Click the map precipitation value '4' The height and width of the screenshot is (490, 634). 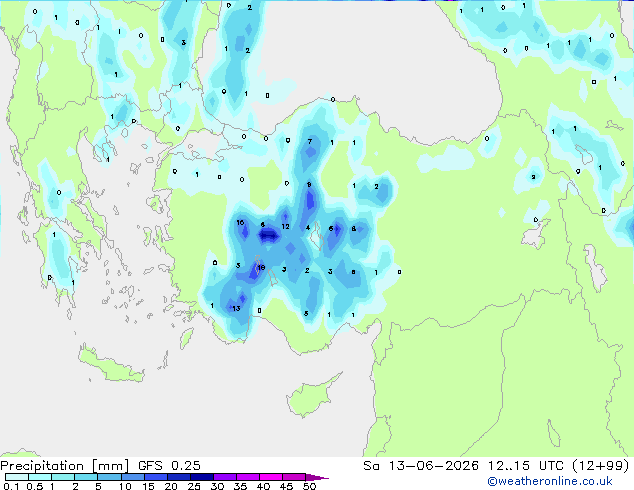pos(308,228)
